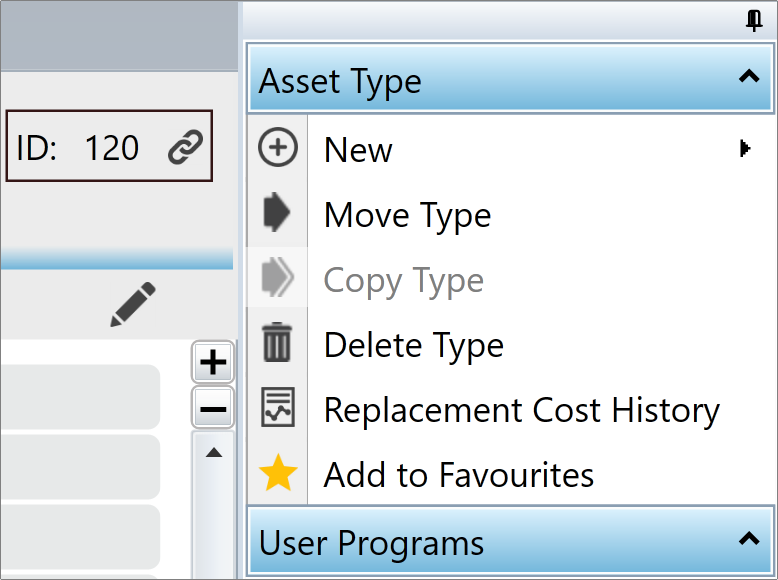Click the Delete Type menu text
This screenshot has width=778, height=580.
[414, 345]
